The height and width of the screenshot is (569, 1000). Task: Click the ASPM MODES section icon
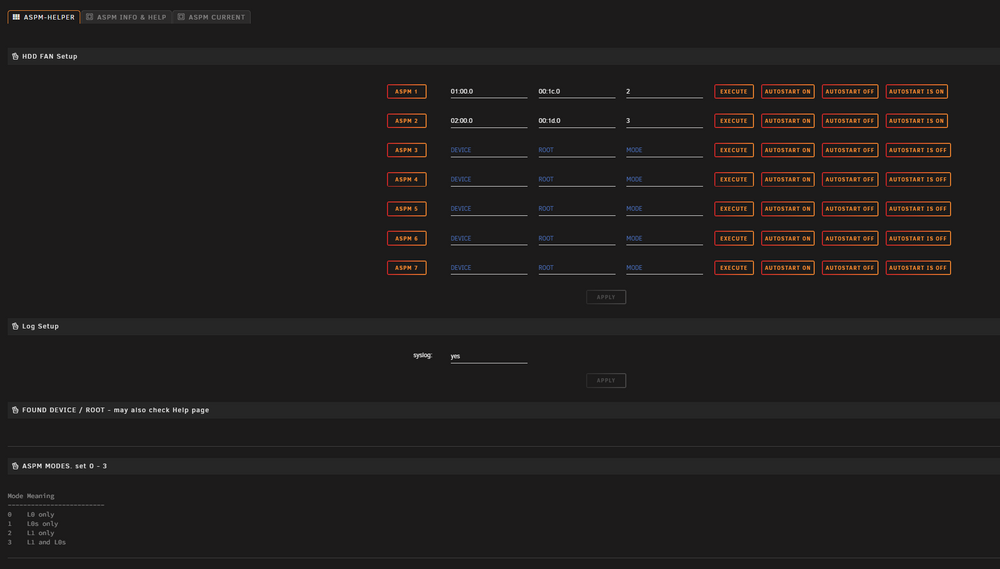pyautogui.click(x=15, y=466)
